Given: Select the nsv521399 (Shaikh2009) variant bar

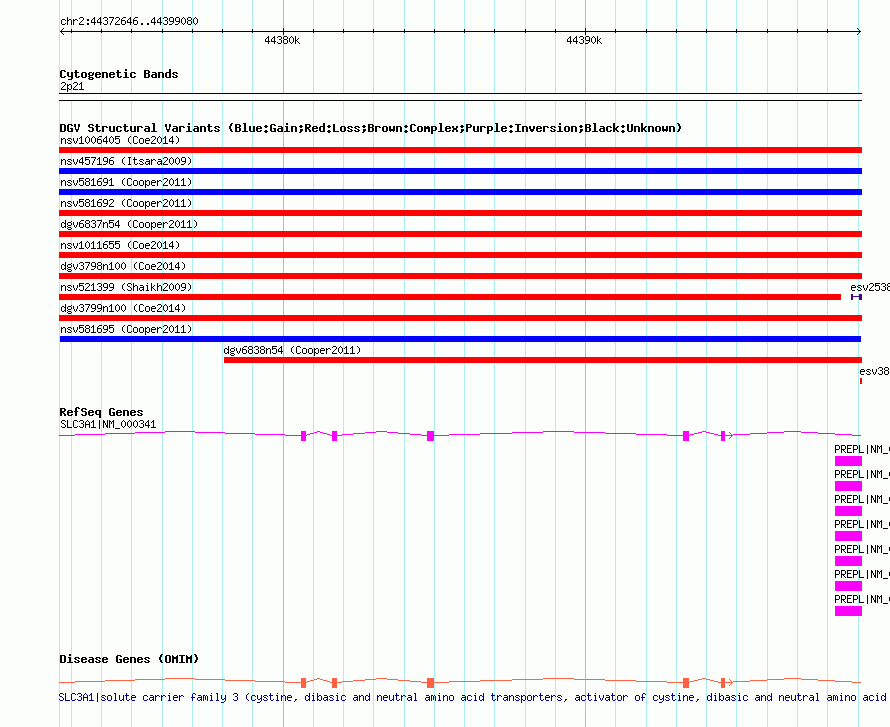Looking at the screenshot, I should click(x=450, y=297).
